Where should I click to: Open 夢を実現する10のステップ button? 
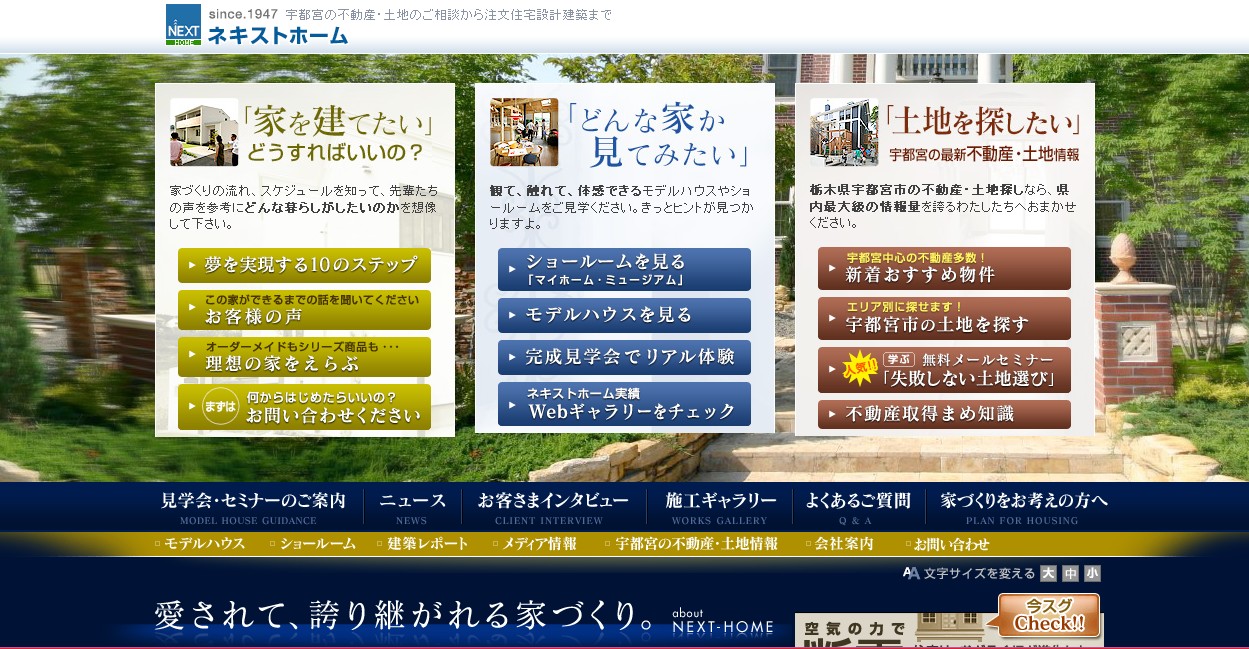pyautogui.click(x=304, y=266)
